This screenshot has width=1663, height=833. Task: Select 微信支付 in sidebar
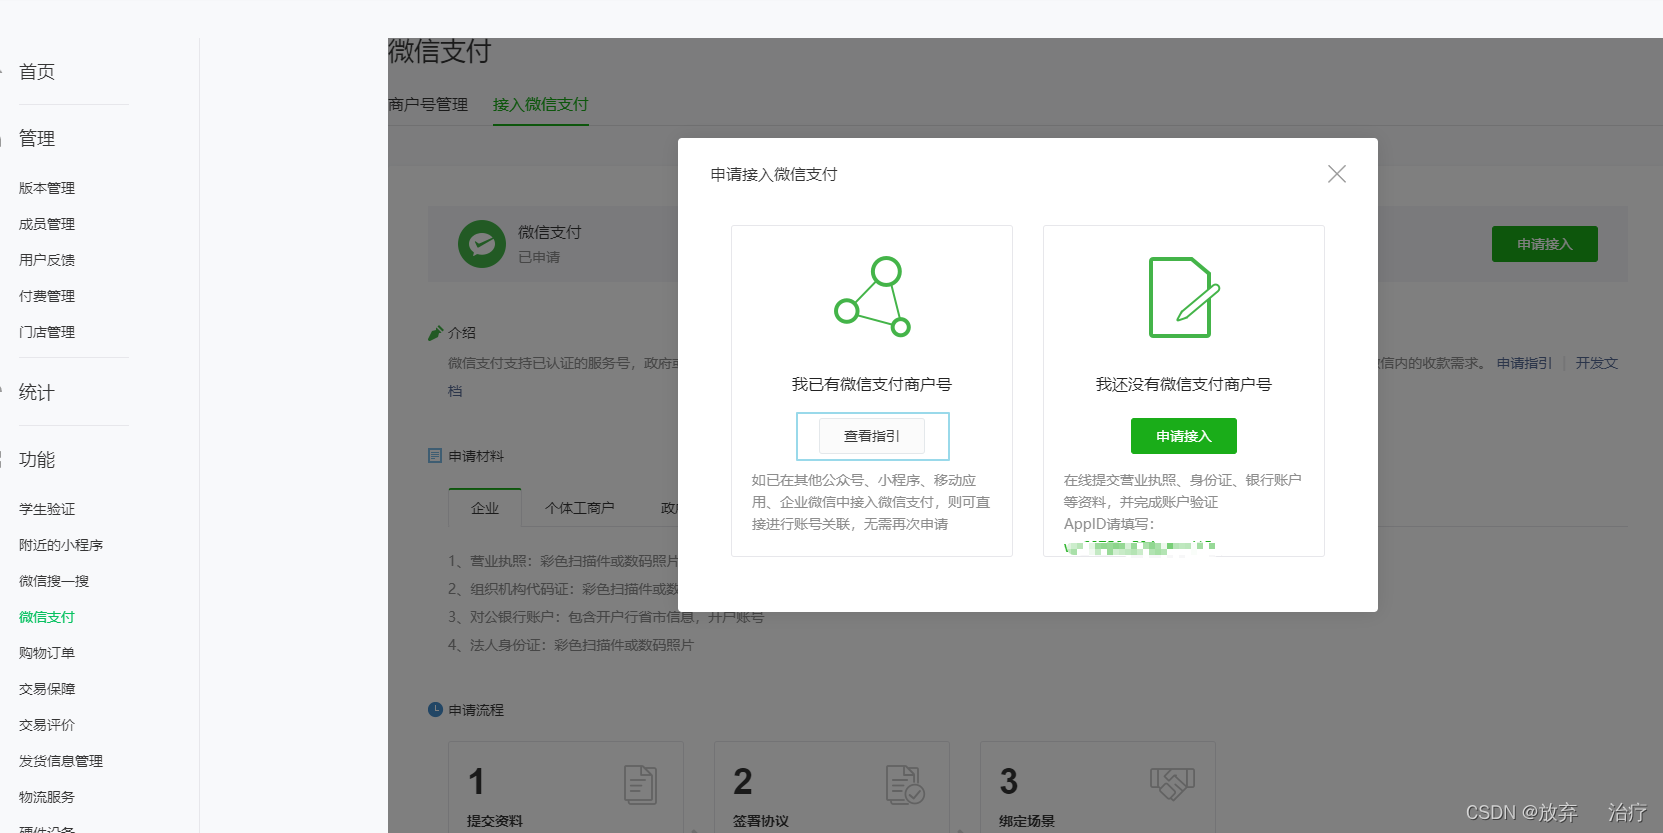(x=47, y=617)
